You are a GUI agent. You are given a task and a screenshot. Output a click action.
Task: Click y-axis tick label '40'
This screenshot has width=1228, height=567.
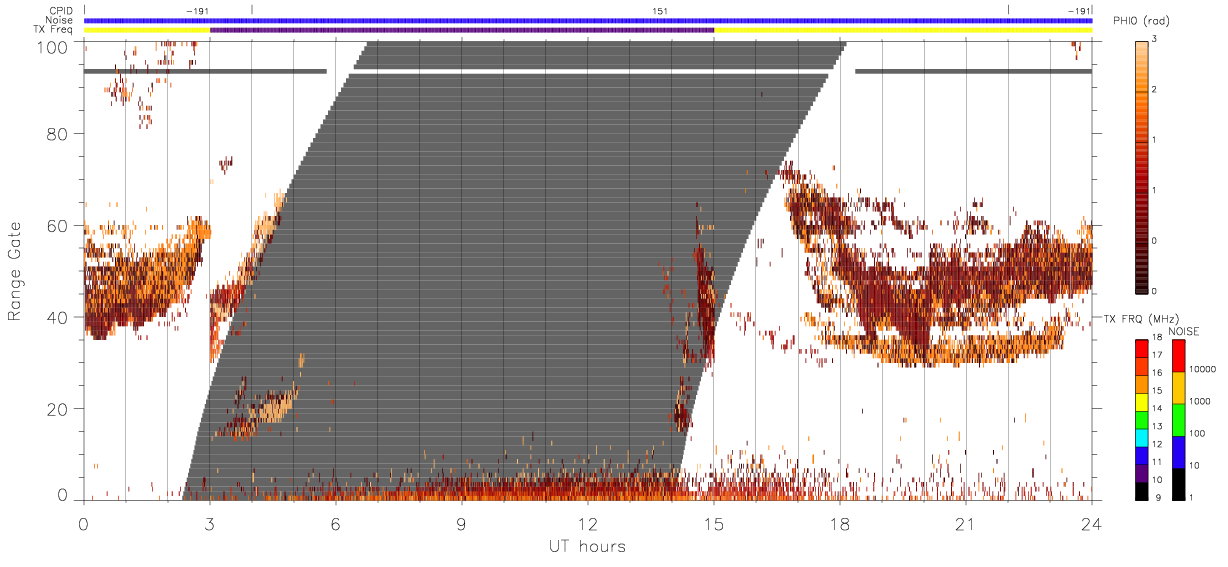58,317
